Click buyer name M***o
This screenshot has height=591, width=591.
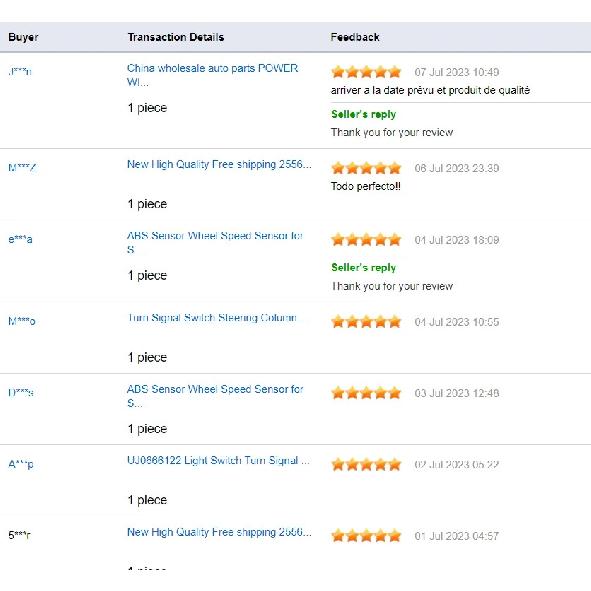22,321
